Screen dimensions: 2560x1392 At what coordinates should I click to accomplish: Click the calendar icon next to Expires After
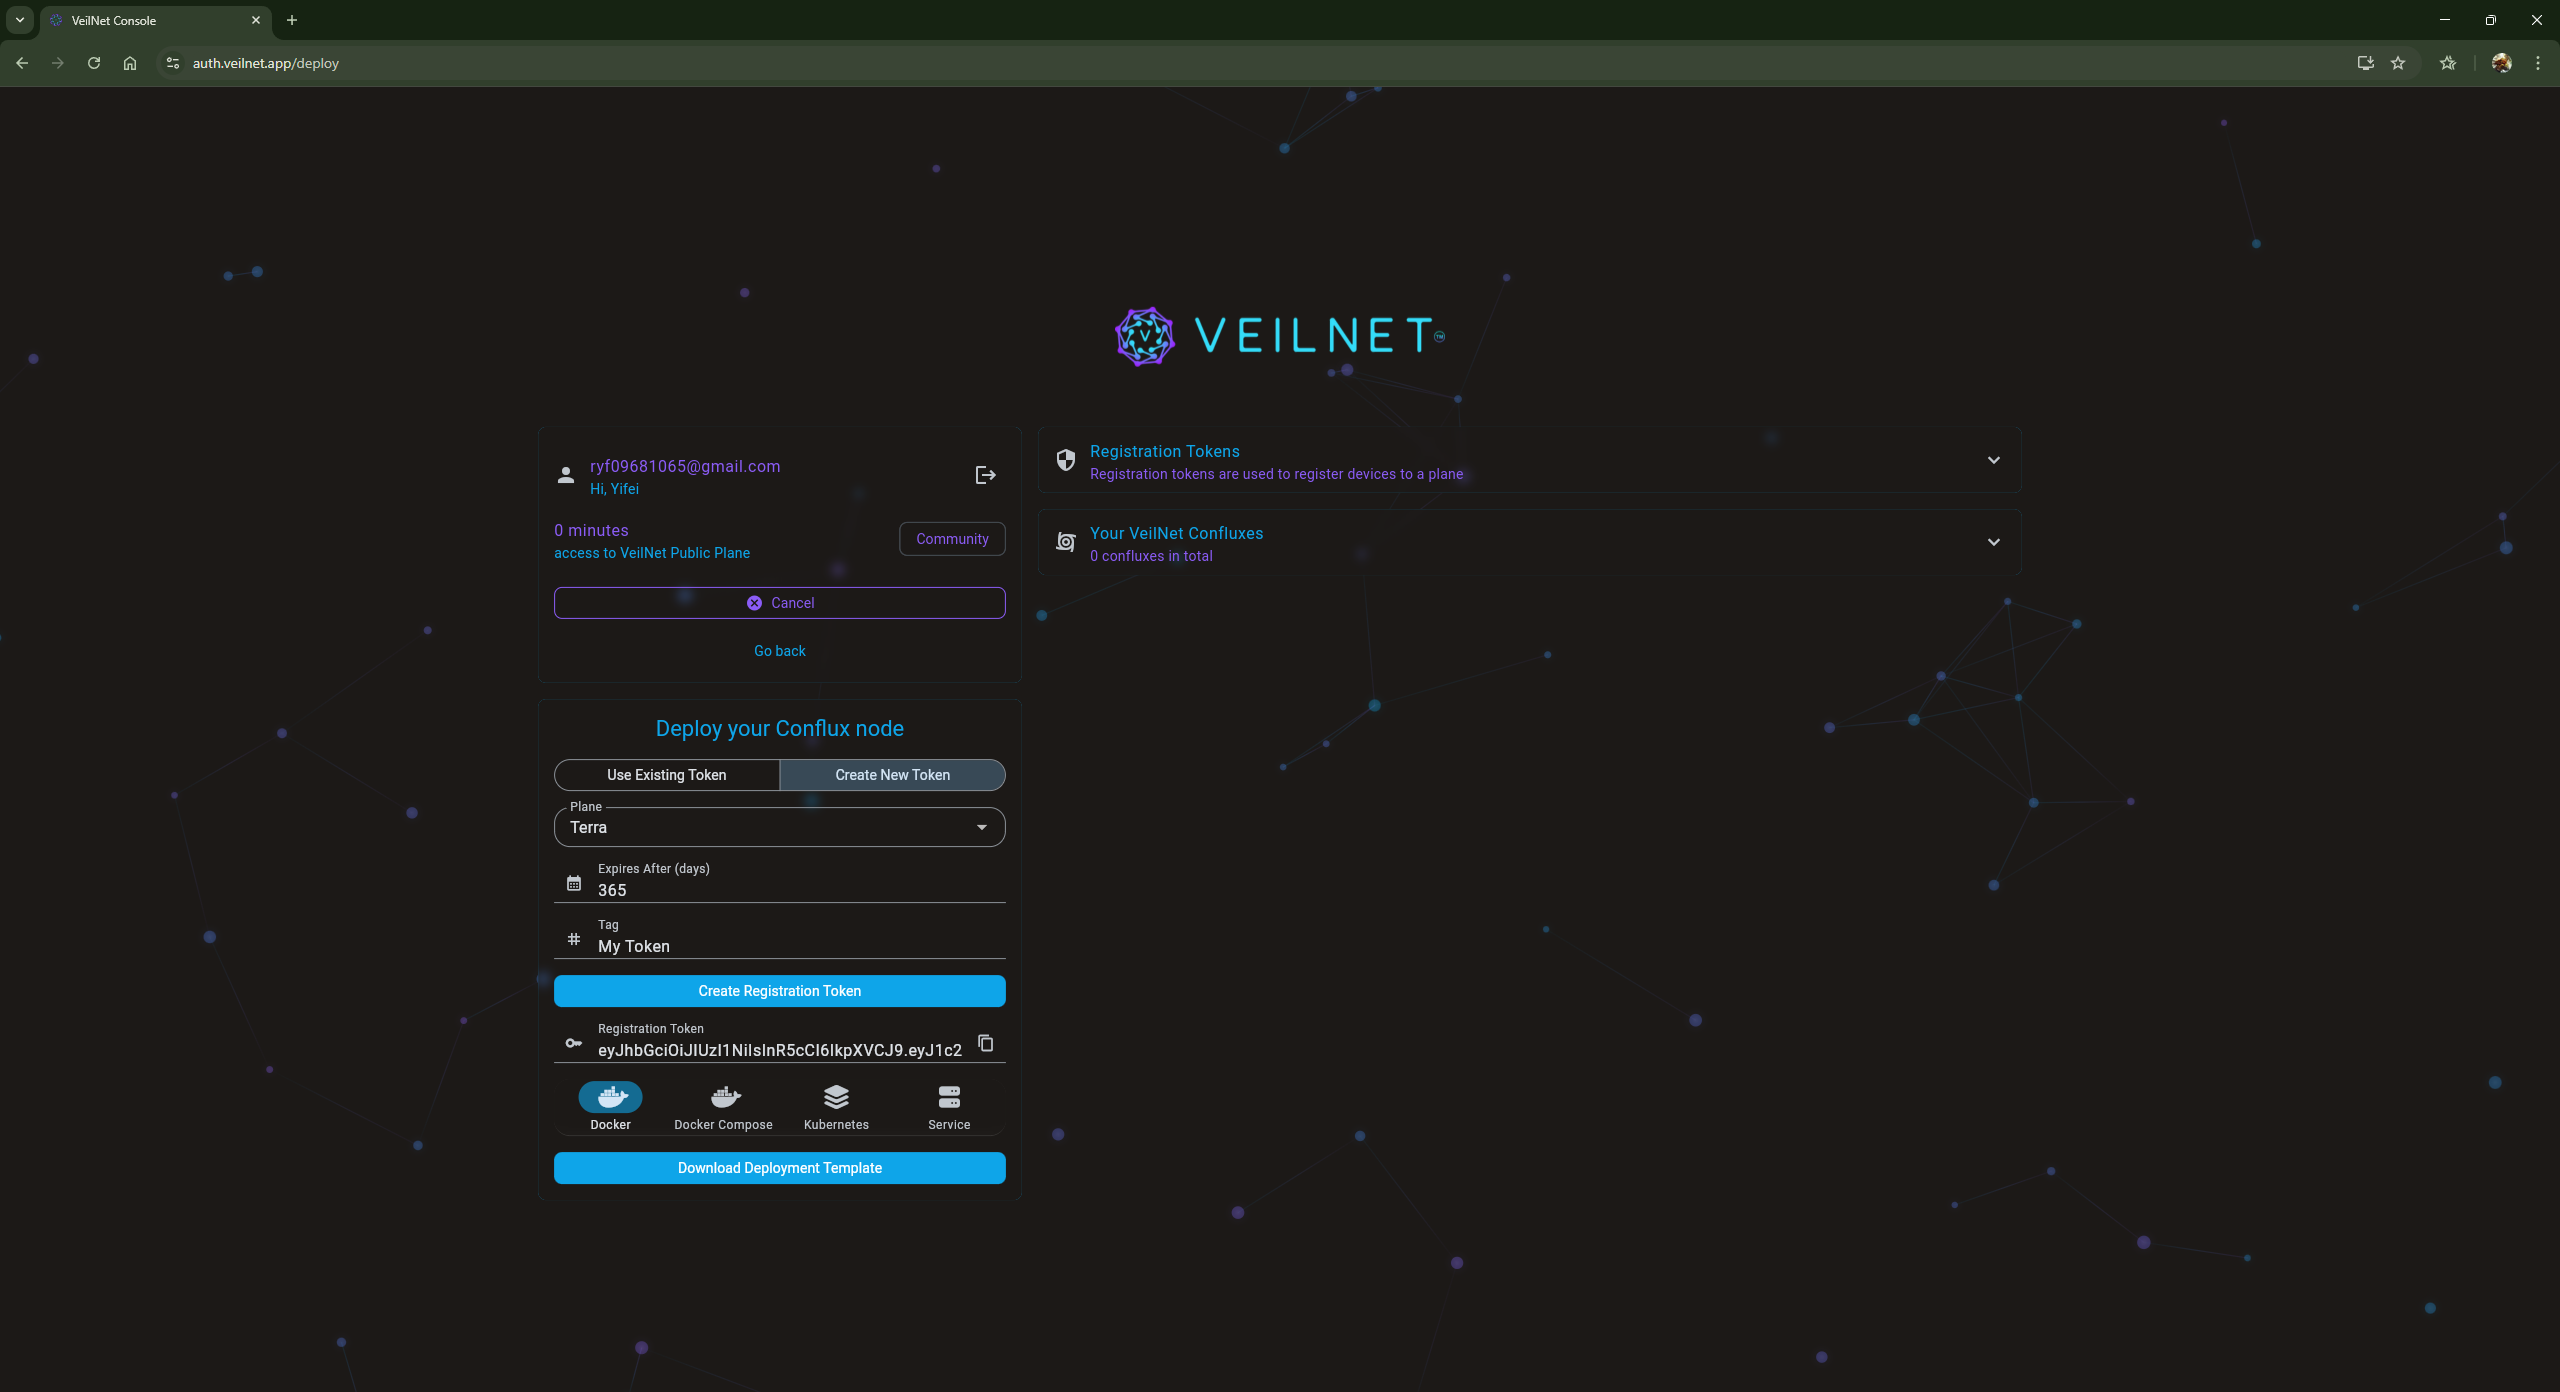point(572,882)
